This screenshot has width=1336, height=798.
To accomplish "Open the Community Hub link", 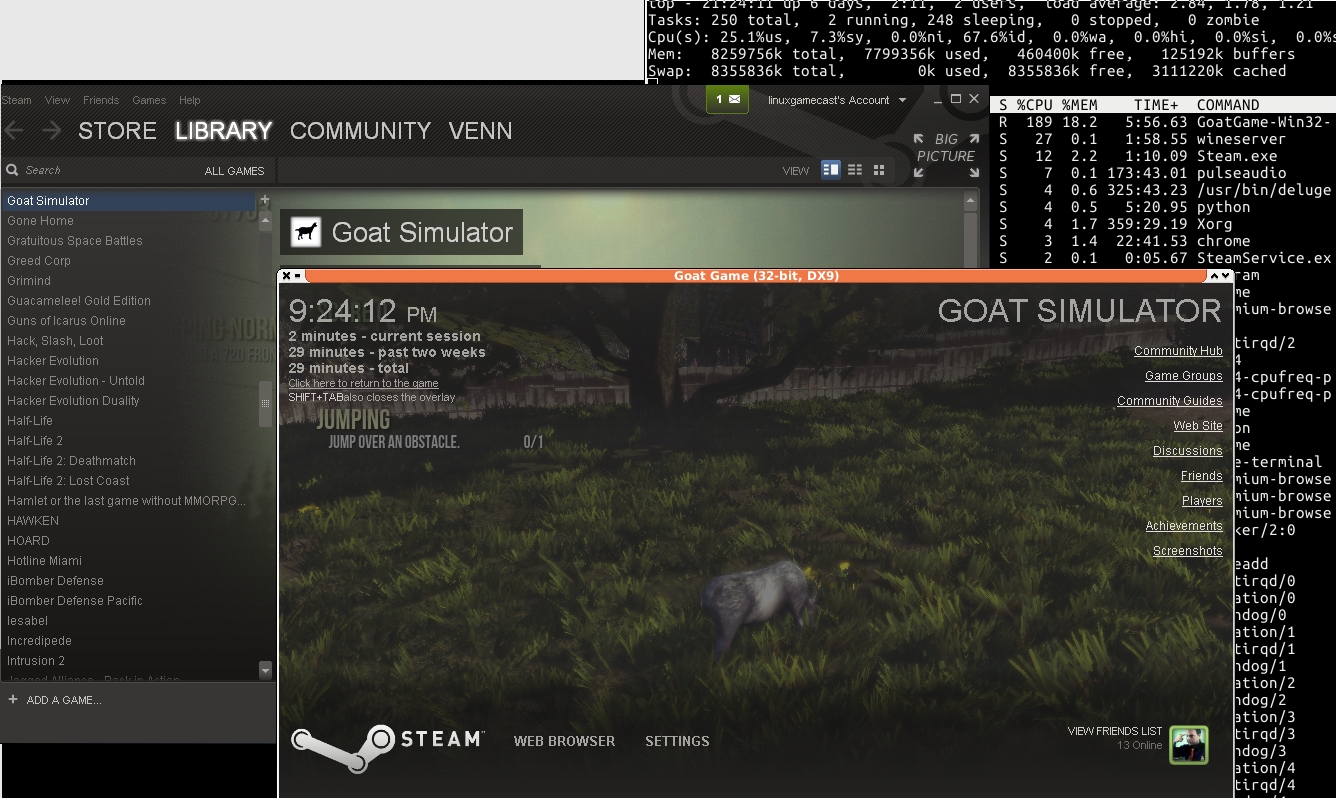I will 1178,351.
